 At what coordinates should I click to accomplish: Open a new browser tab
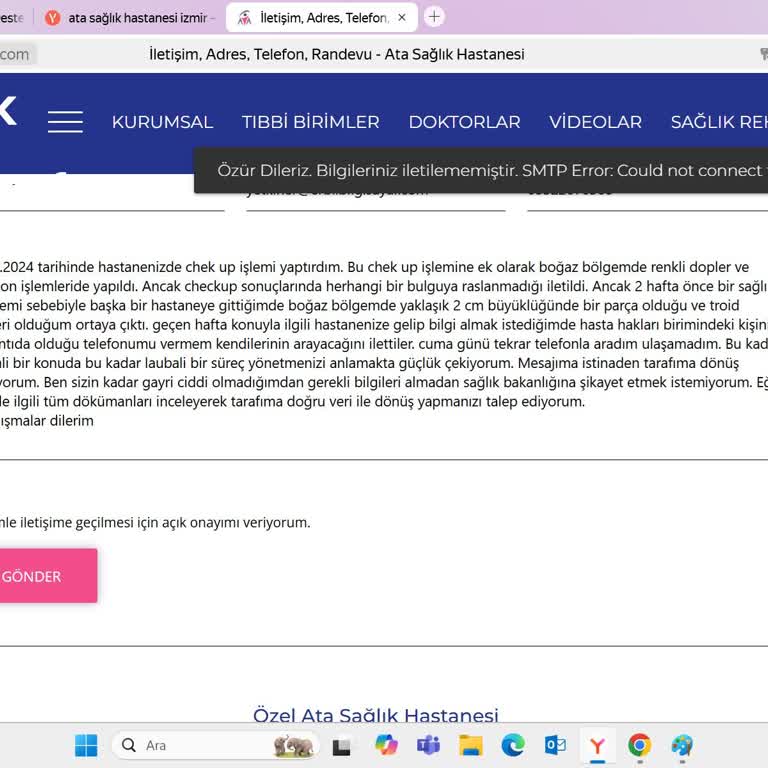click(x=434, y=17)
